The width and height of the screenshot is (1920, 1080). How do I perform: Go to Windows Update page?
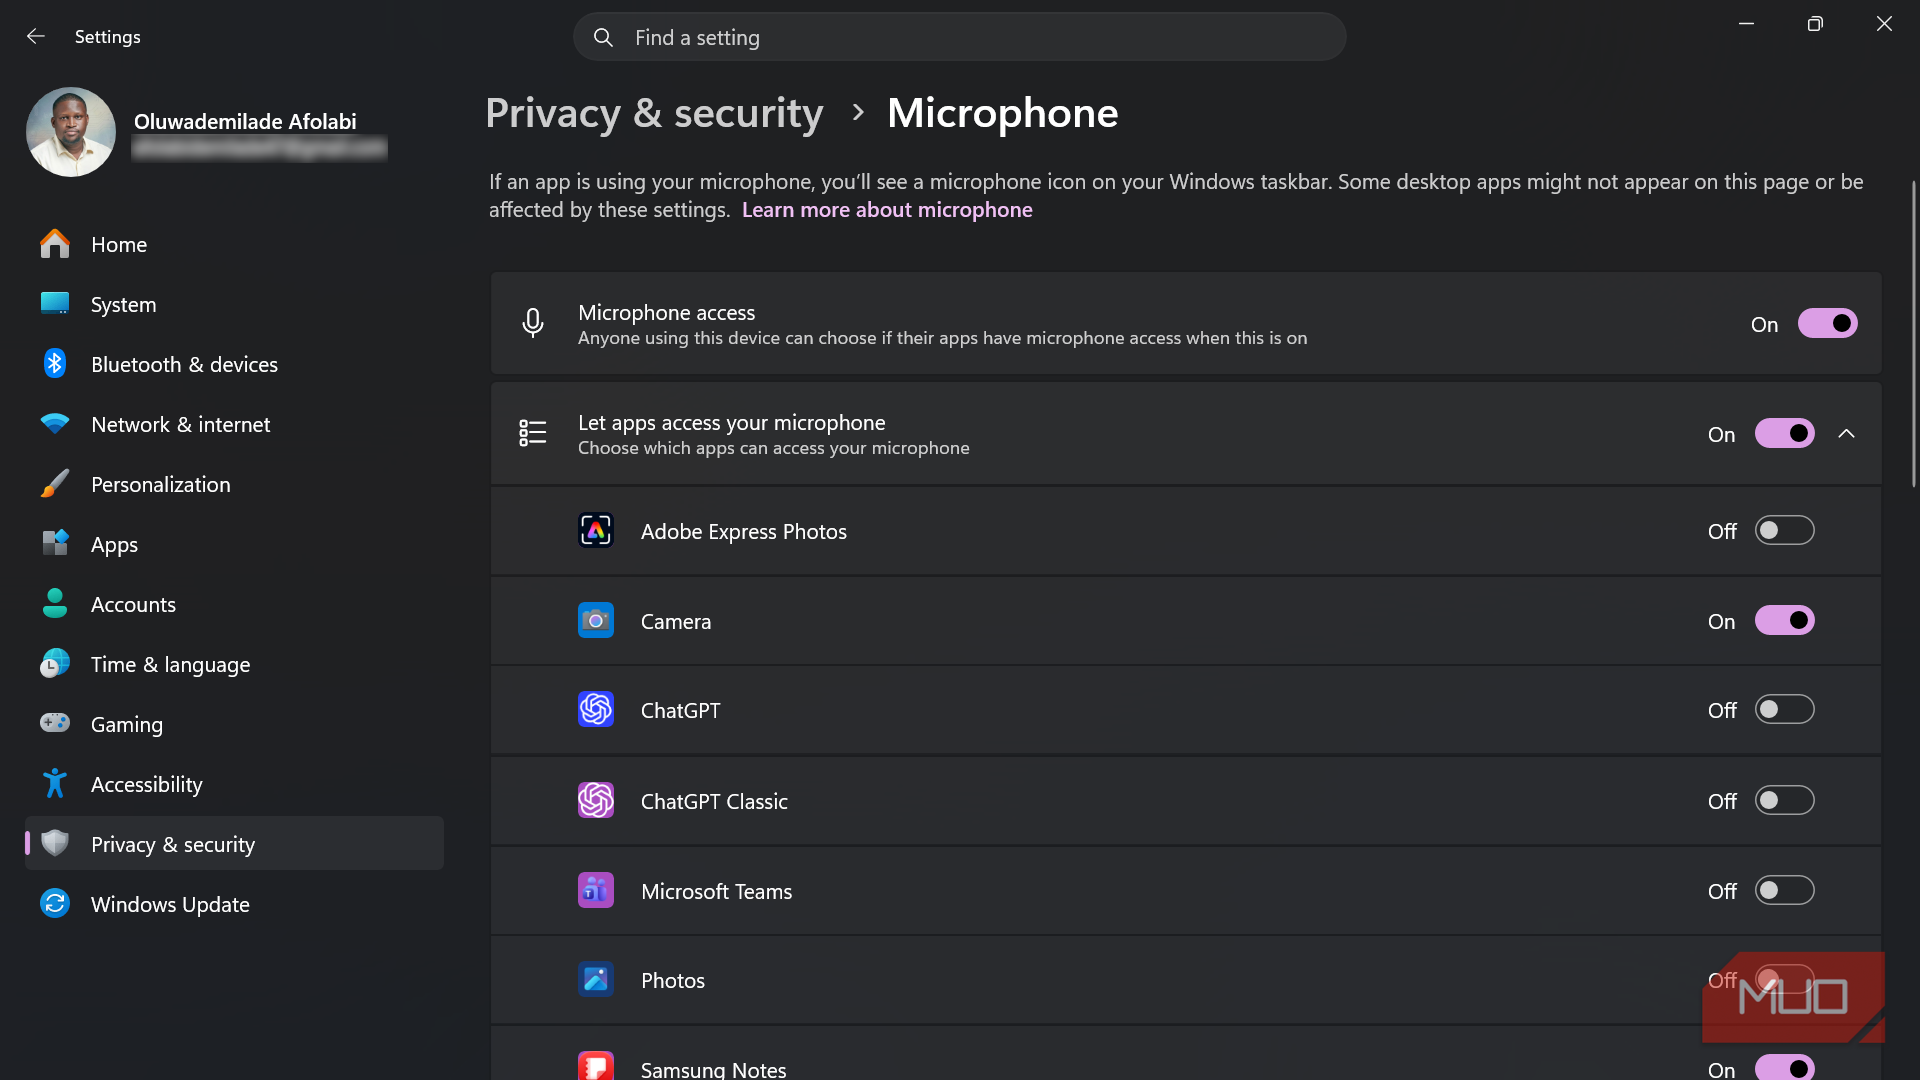coord(234,904)
